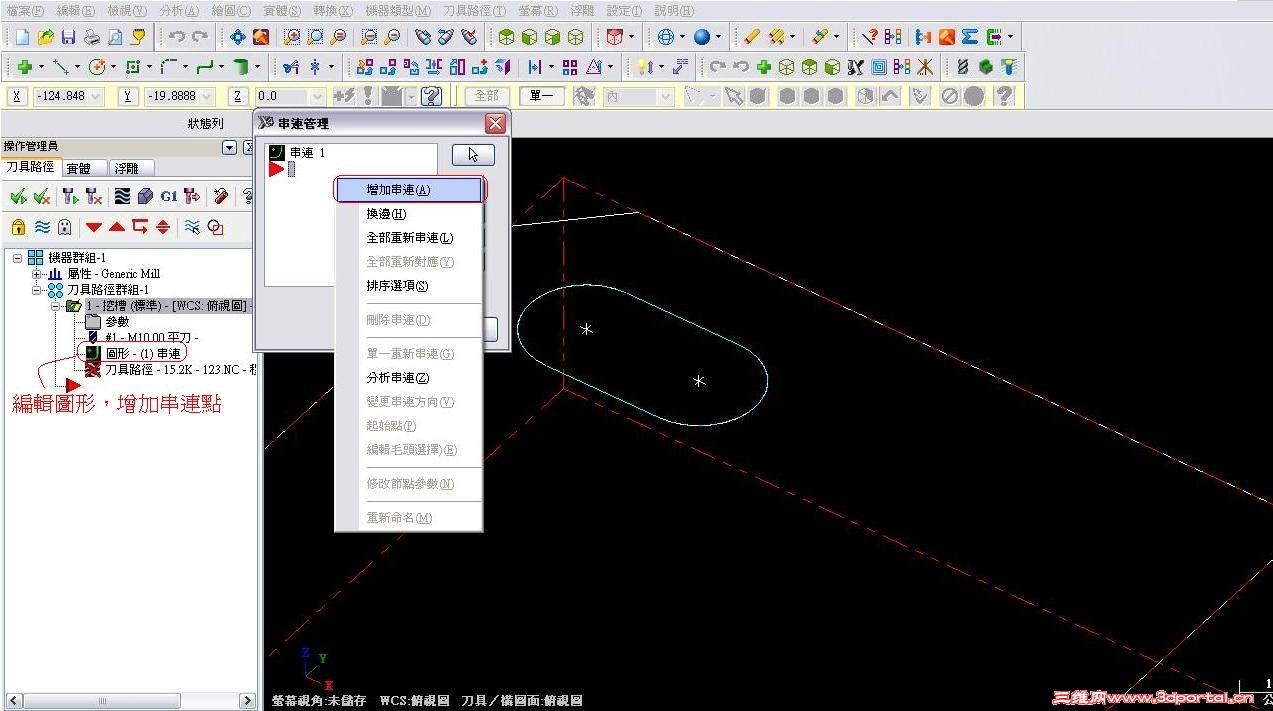Expand 屬性 - Generic Mill node
The height and width of the screenshot is (711, 1273).
click(x=36, y=274)
